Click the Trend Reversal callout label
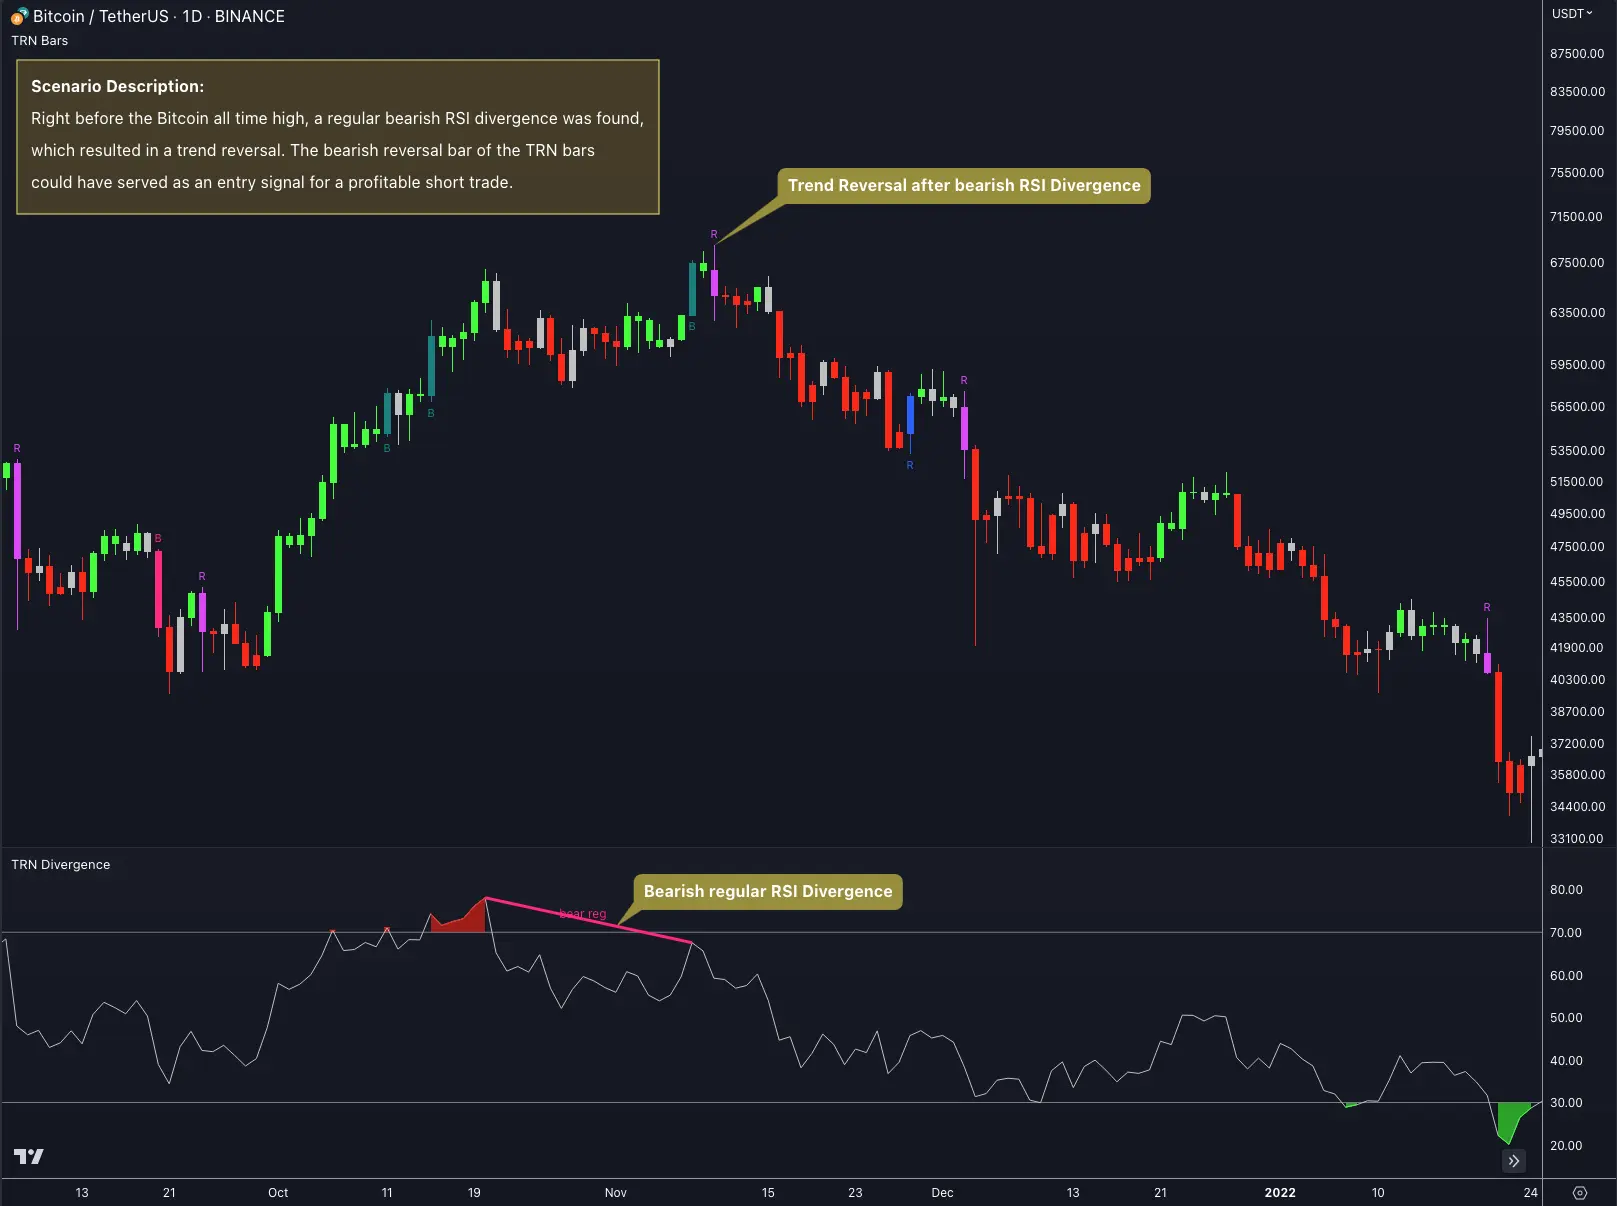1617x1206 pixels. click(x=963, y=185)
